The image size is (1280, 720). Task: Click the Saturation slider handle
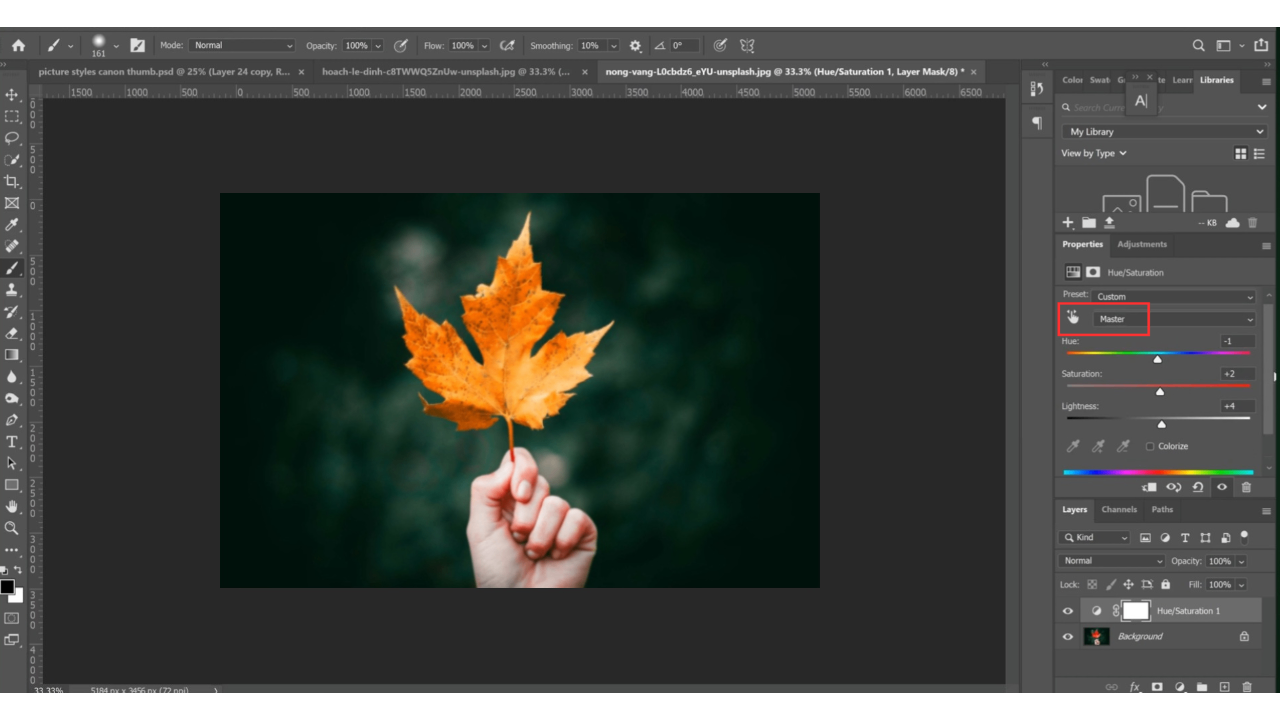pos(1160,391)
